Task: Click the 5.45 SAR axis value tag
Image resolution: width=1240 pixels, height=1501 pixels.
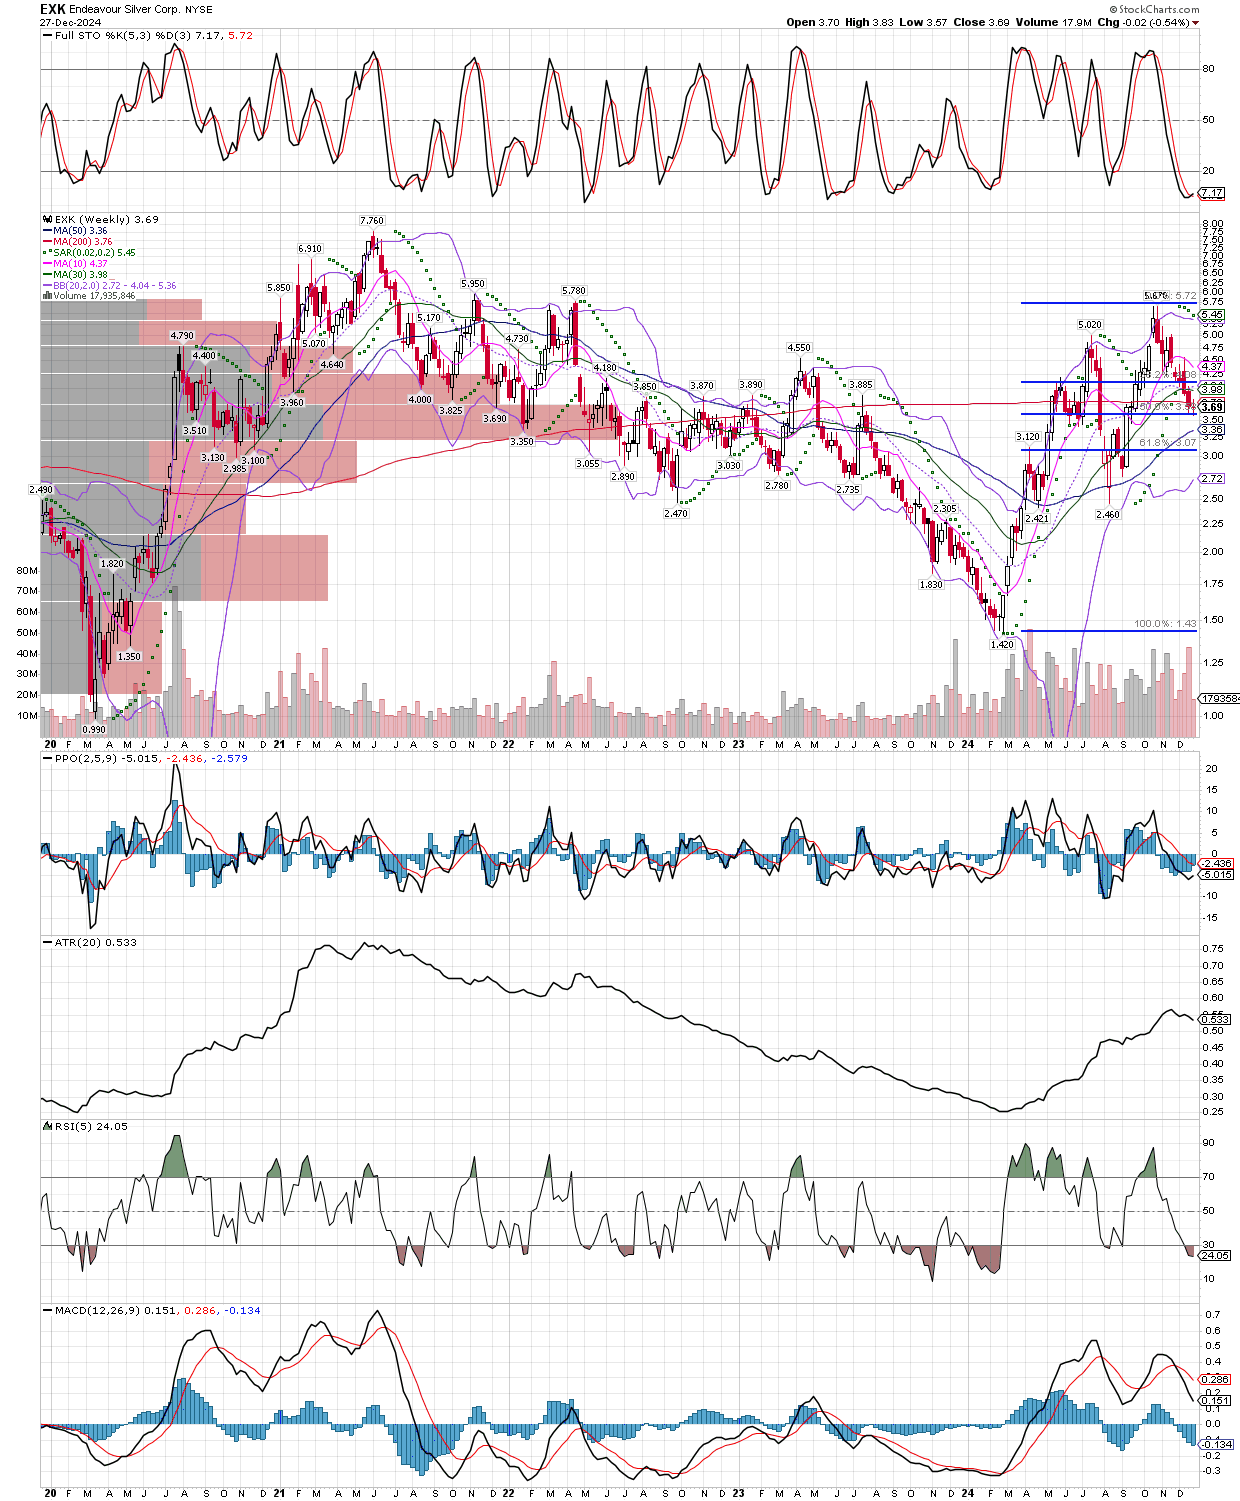Action: 1212,315
